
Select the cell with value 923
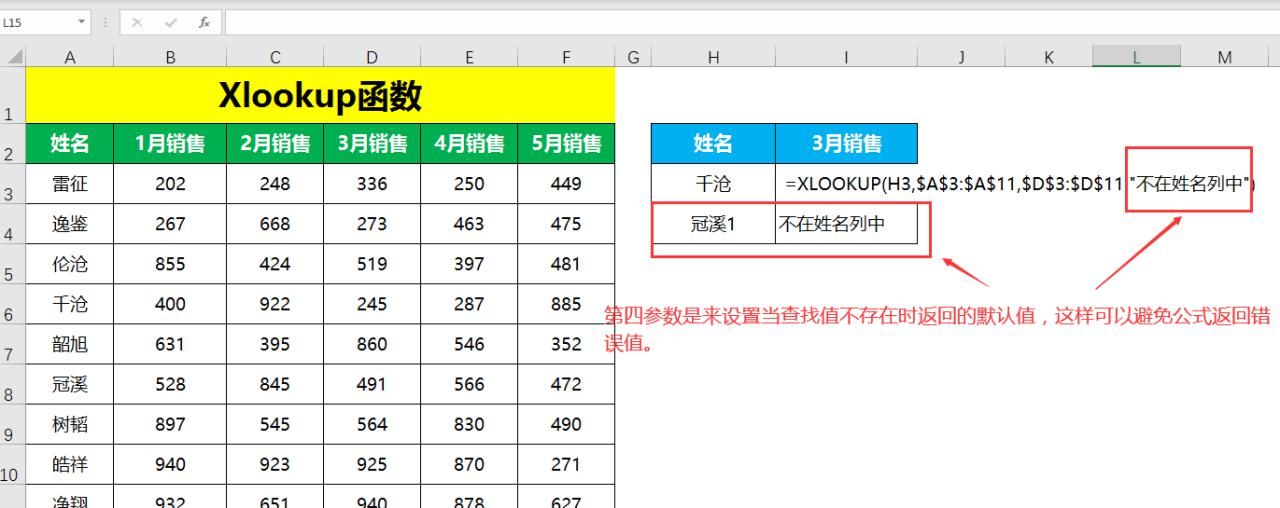275,464
